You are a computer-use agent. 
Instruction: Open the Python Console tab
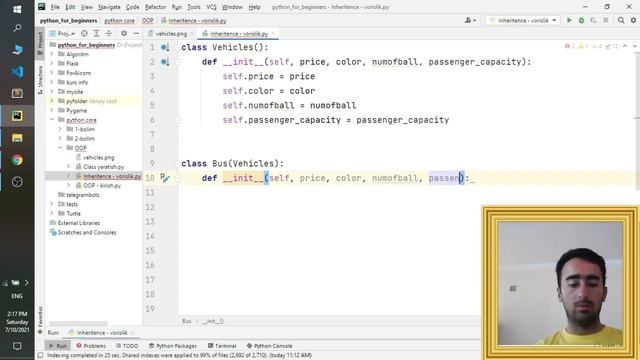(x=269, y=346)
